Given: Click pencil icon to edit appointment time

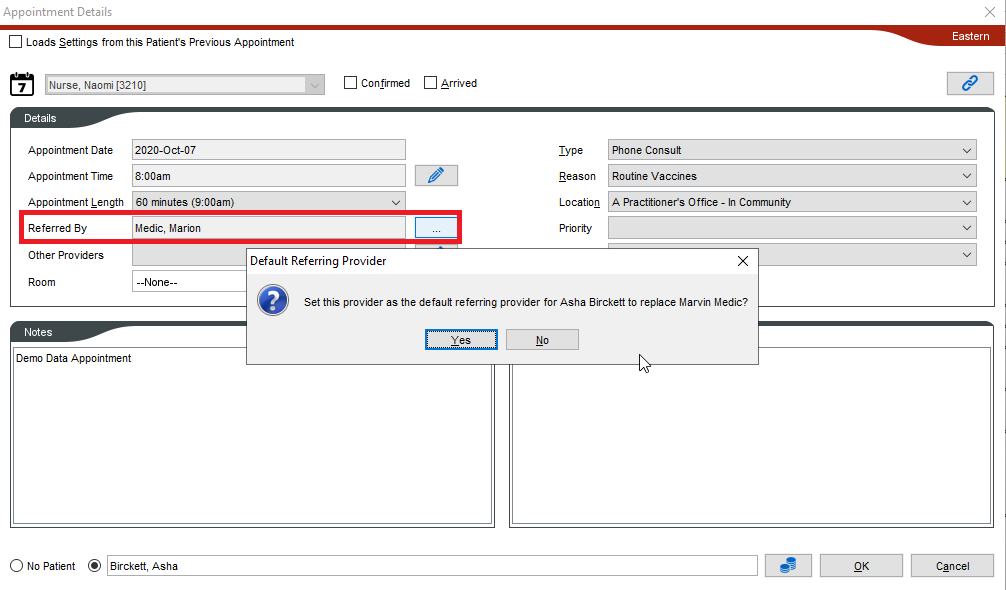Looking at the screenshot, I should coord(436,176).
